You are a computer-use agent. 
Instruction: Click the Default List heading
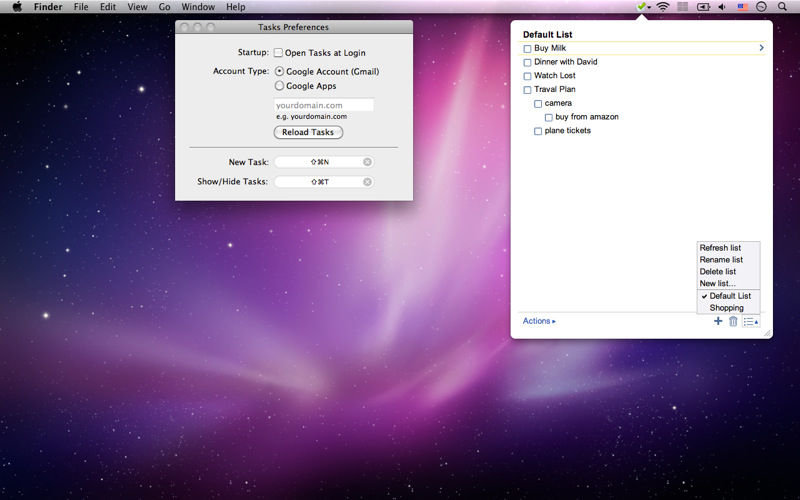click(547, 34)
